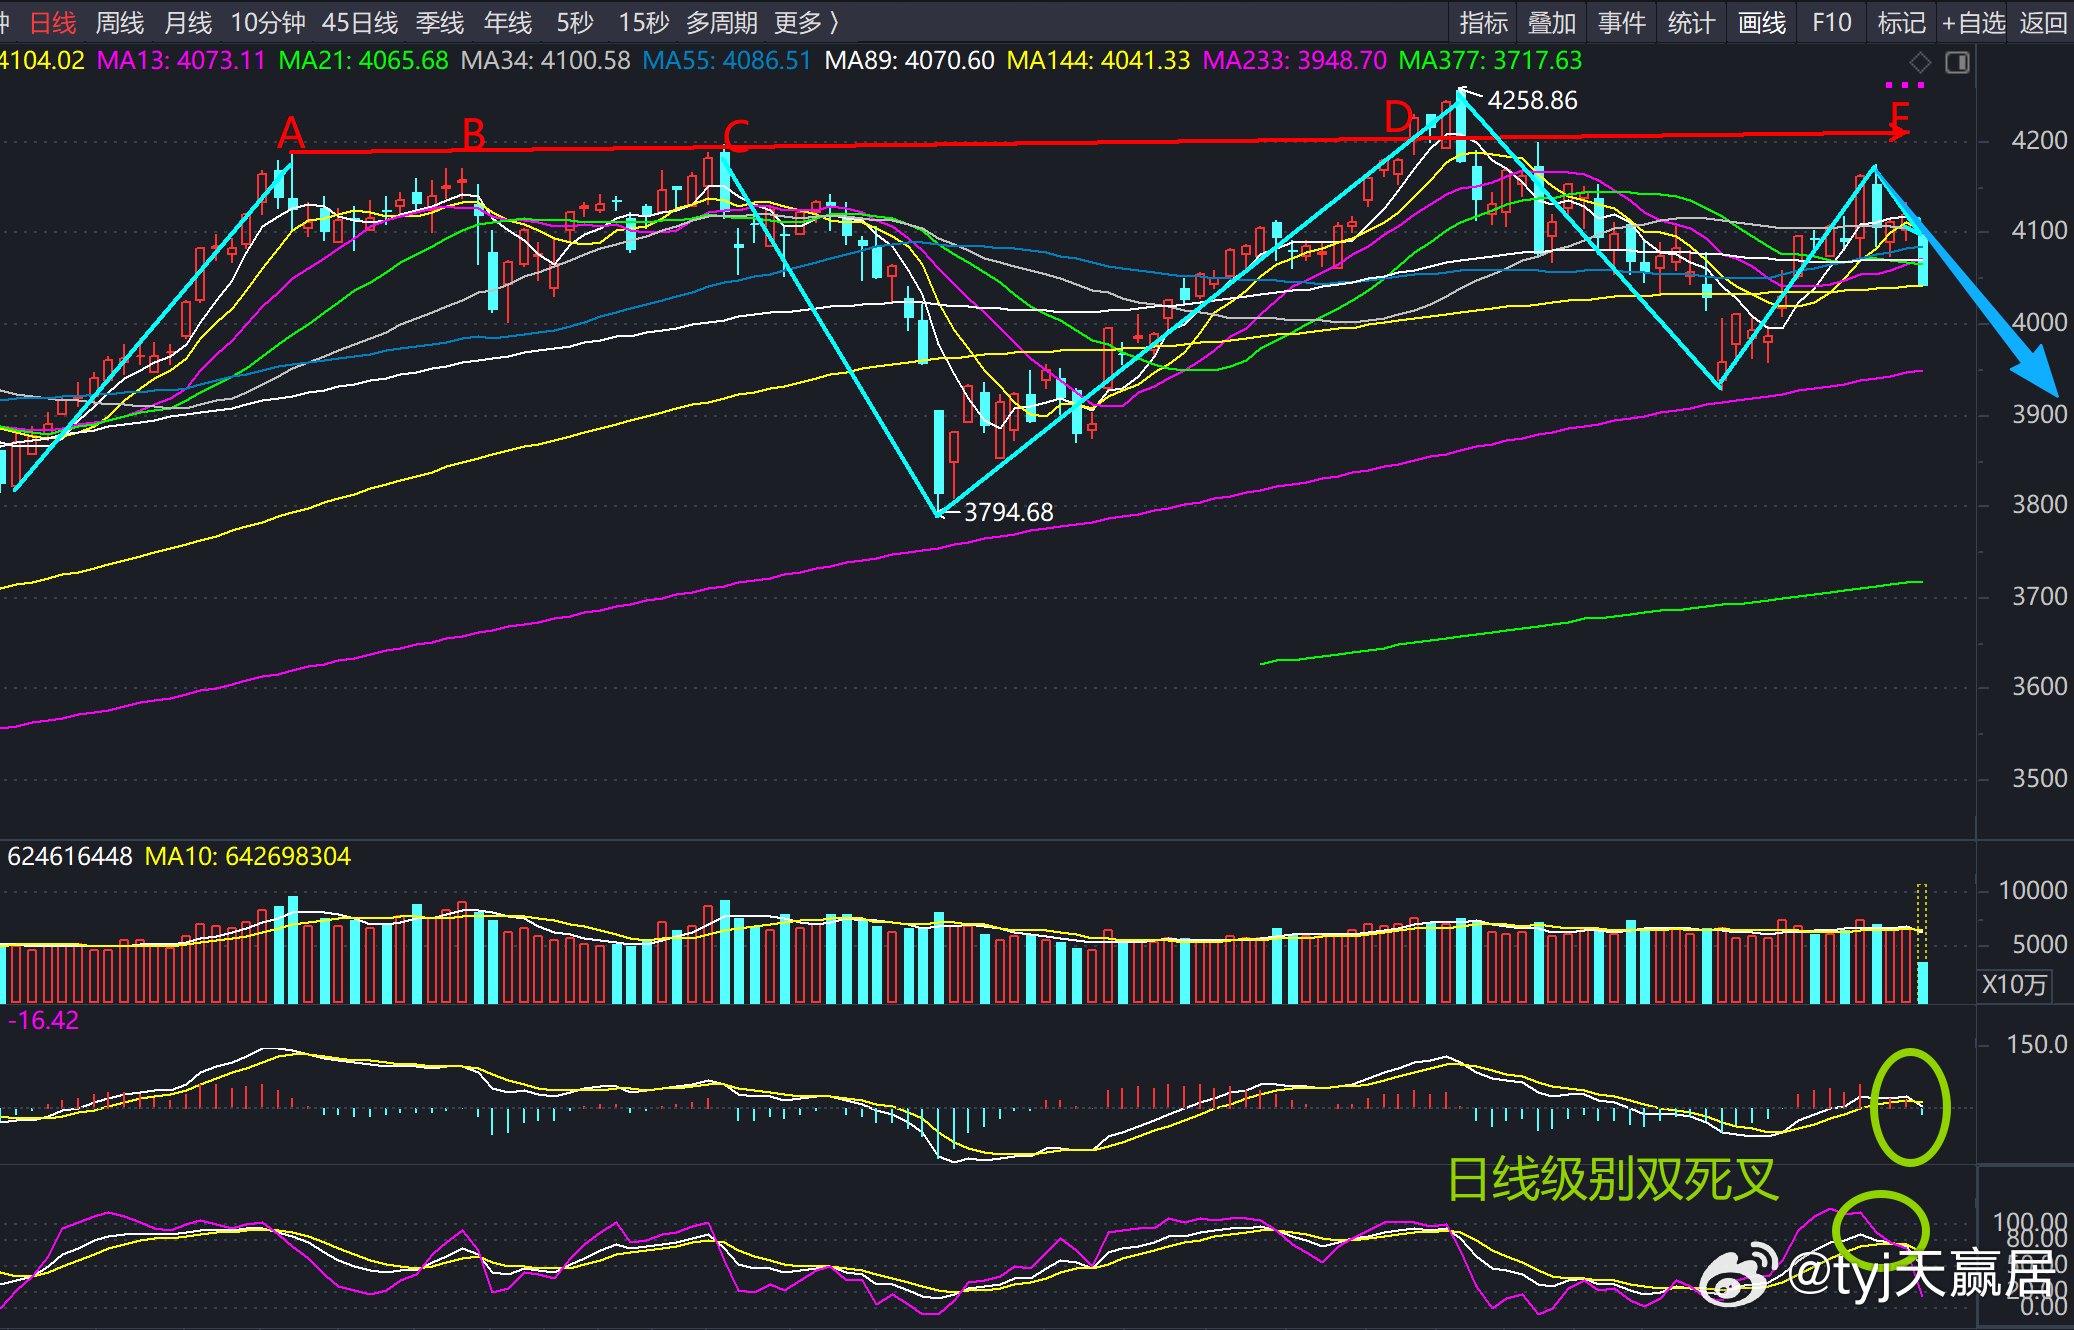This screenshot has height=1330, width=2074.
Task: Open the 标记 mark tool
Action: [1901, 23]
